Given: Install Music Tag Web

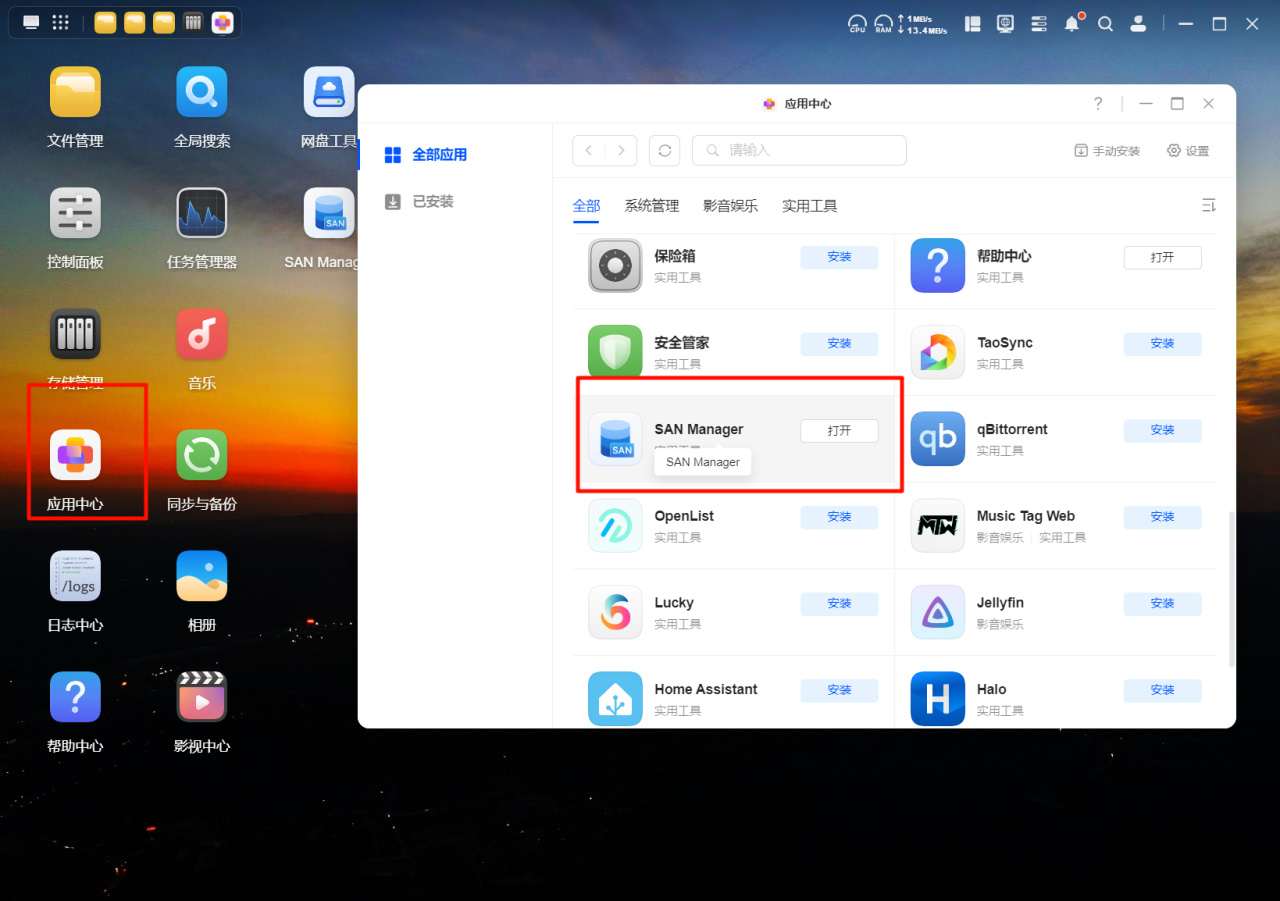Looking at the screenshot, I should (x=1162, y=517).
